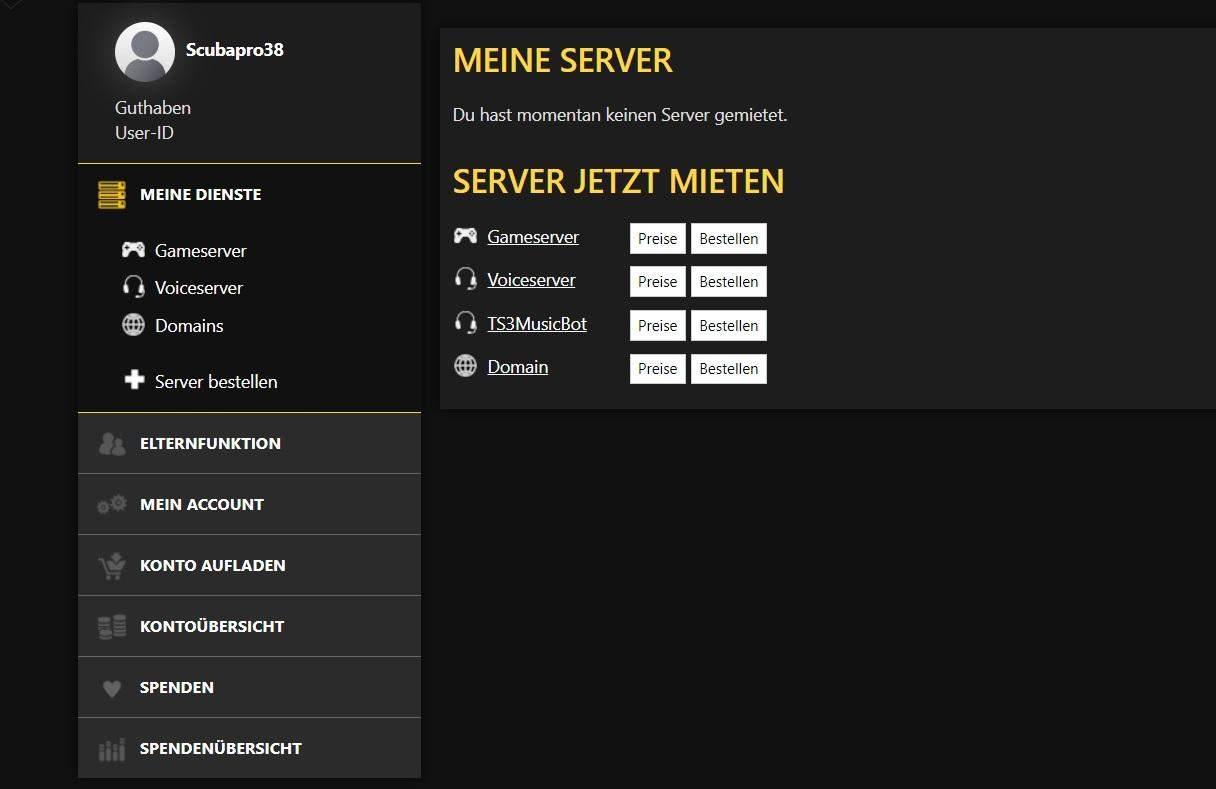Show Preise for Voiceserver
The height and width of the screenshot is (789, 1216).
[657, 282]
